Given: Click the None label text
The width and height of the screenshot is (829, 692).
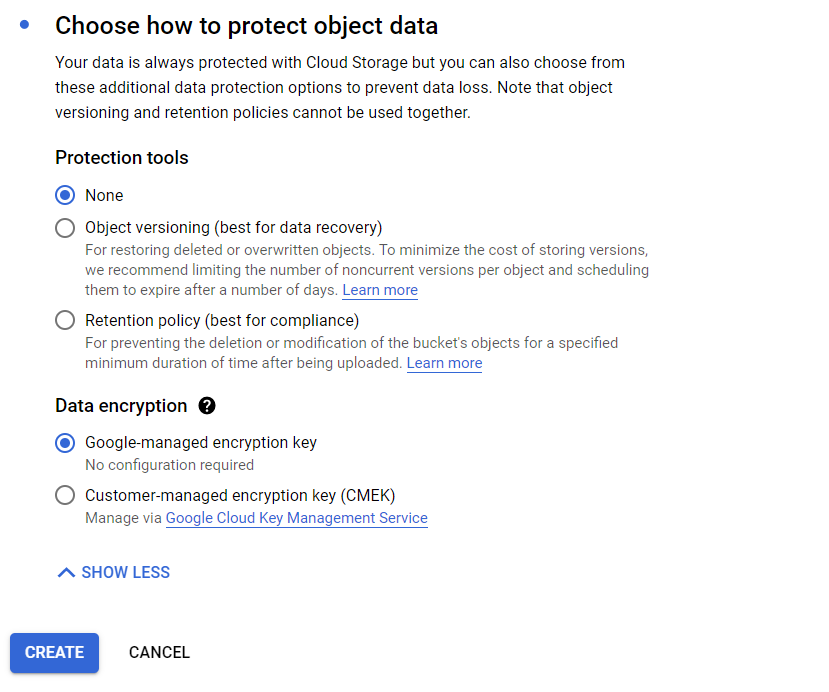Looking at the screenshot, I should (104, 196).
